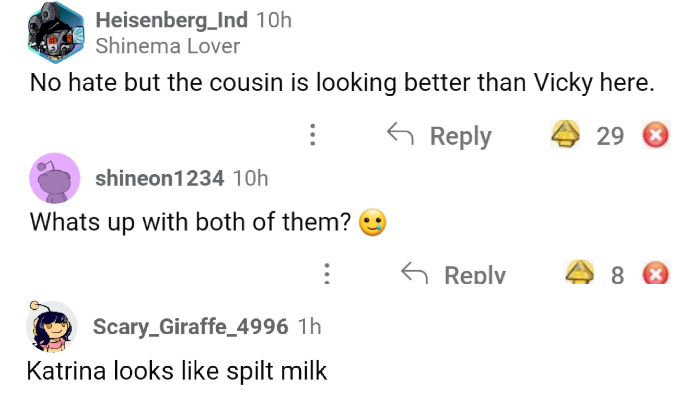
Task: Click the 10h timestamp beside Heisenberg_Ind
Action: 274,20
